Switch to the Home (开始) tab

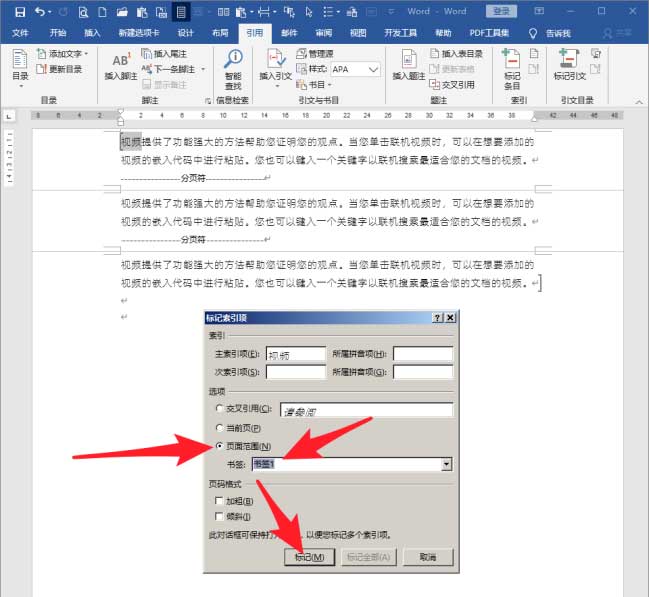pos(58,33)
